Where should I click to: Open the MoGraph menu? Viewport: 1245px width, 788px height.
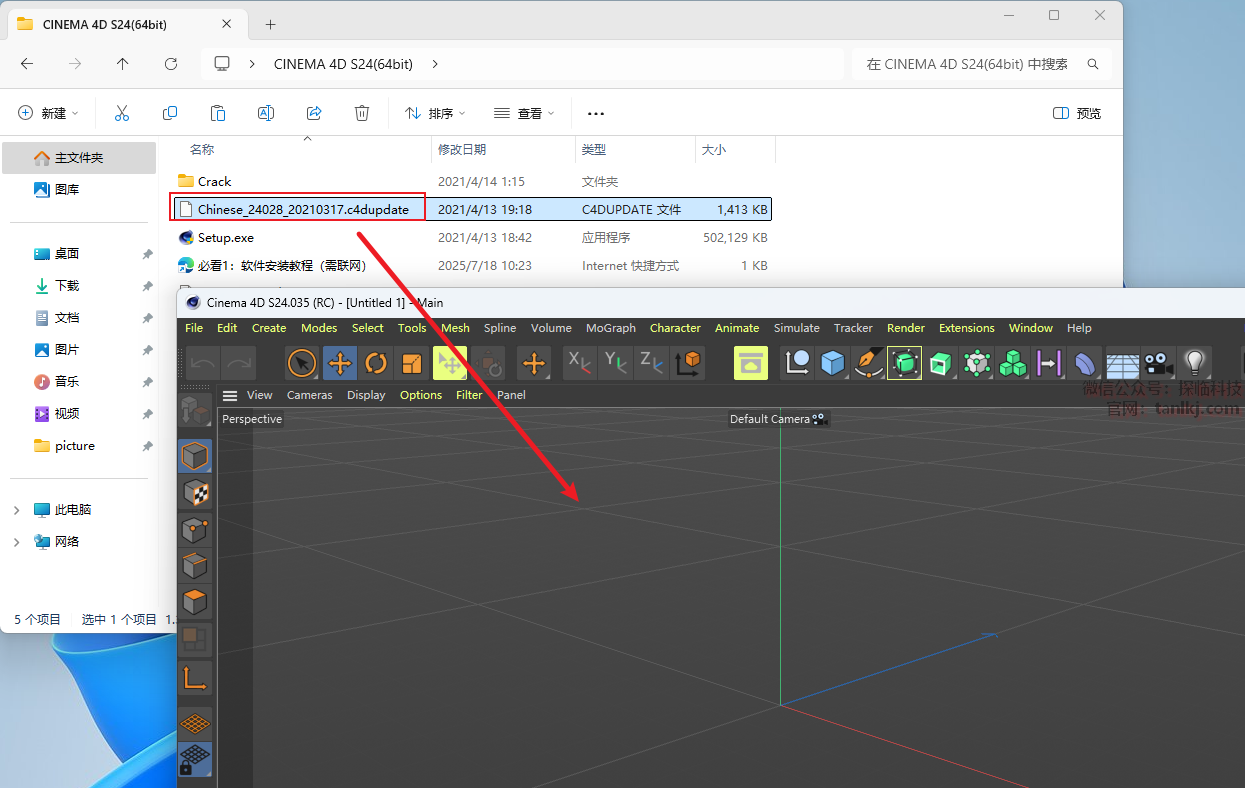pos(610,328)
